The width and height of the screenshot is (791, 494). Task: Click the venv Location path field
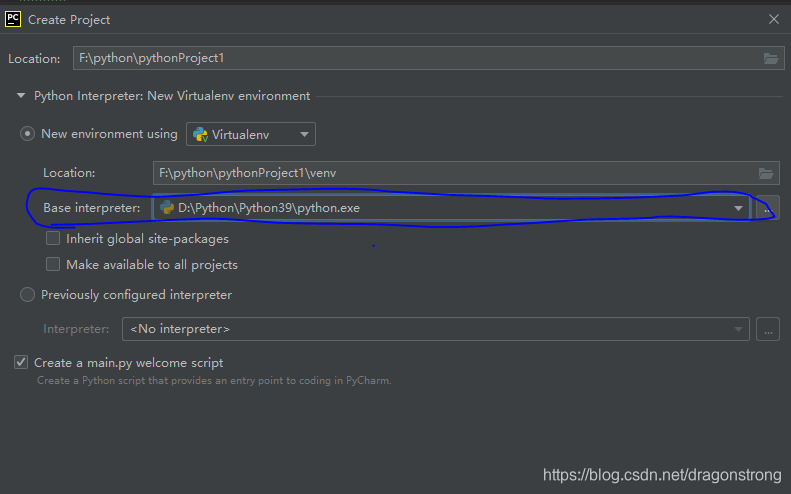(x=466, y=173)
